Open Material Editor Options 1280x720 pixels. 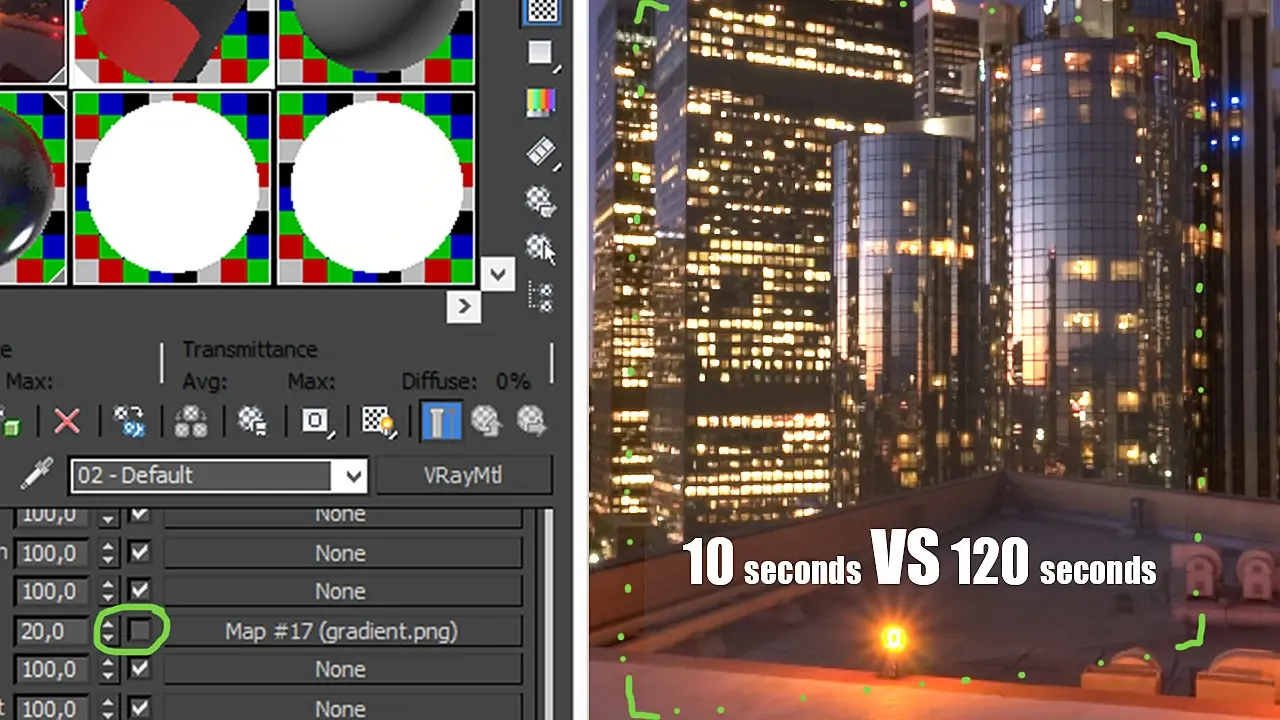pos(541,200)
